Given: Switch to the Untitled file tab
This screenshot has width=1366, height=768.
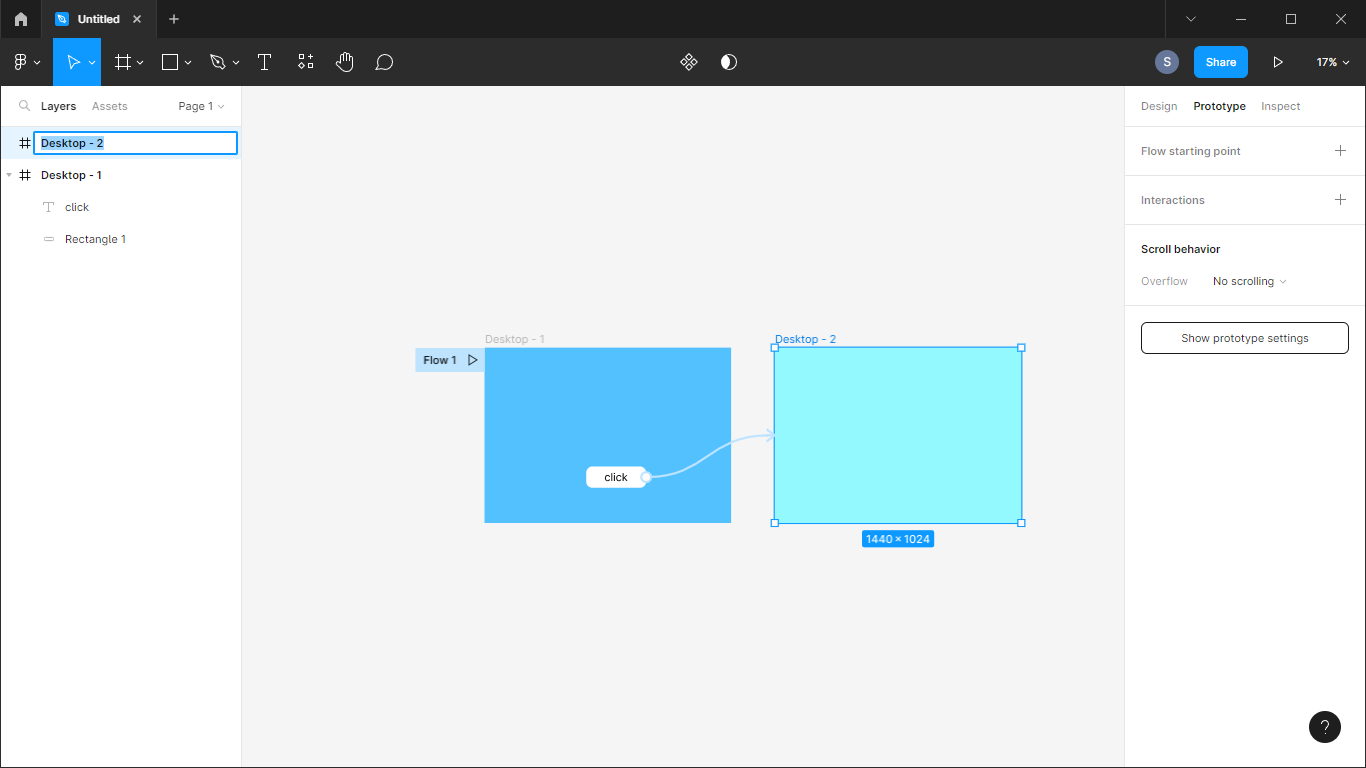Looking at the screenshot, I should 98,19.
